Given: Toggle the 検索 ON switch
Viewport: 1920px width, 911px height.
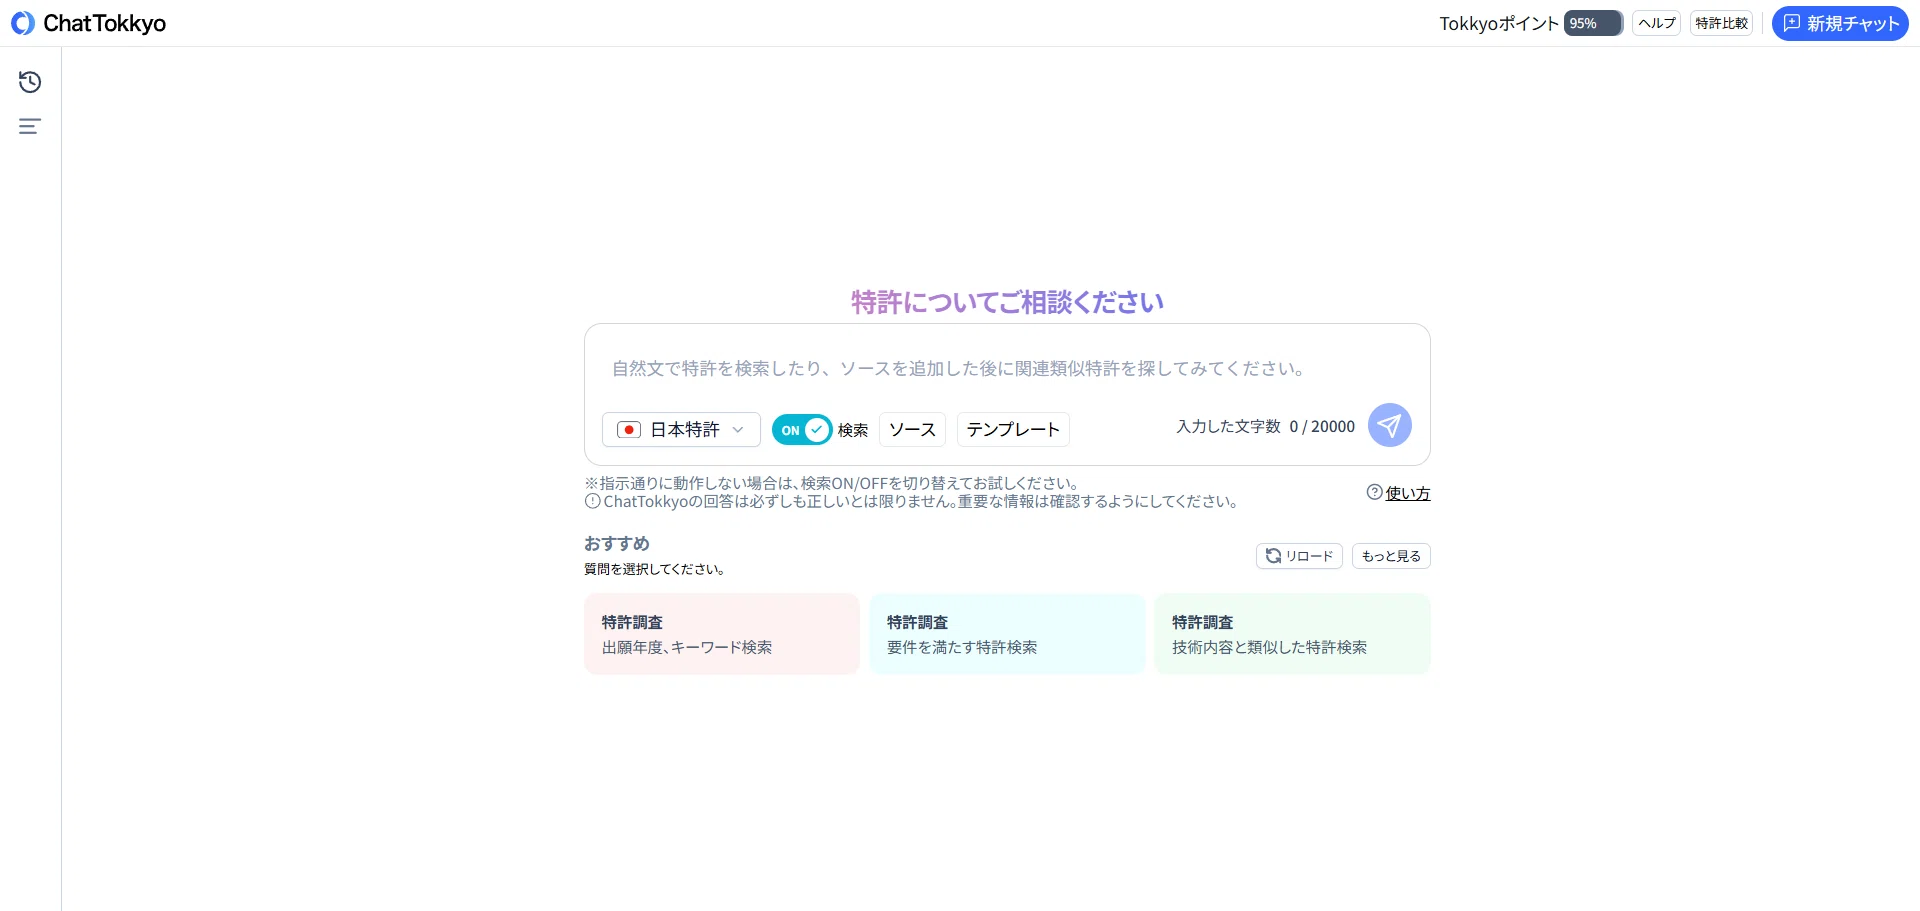Looking at the screenshot, I should (802, 430).
